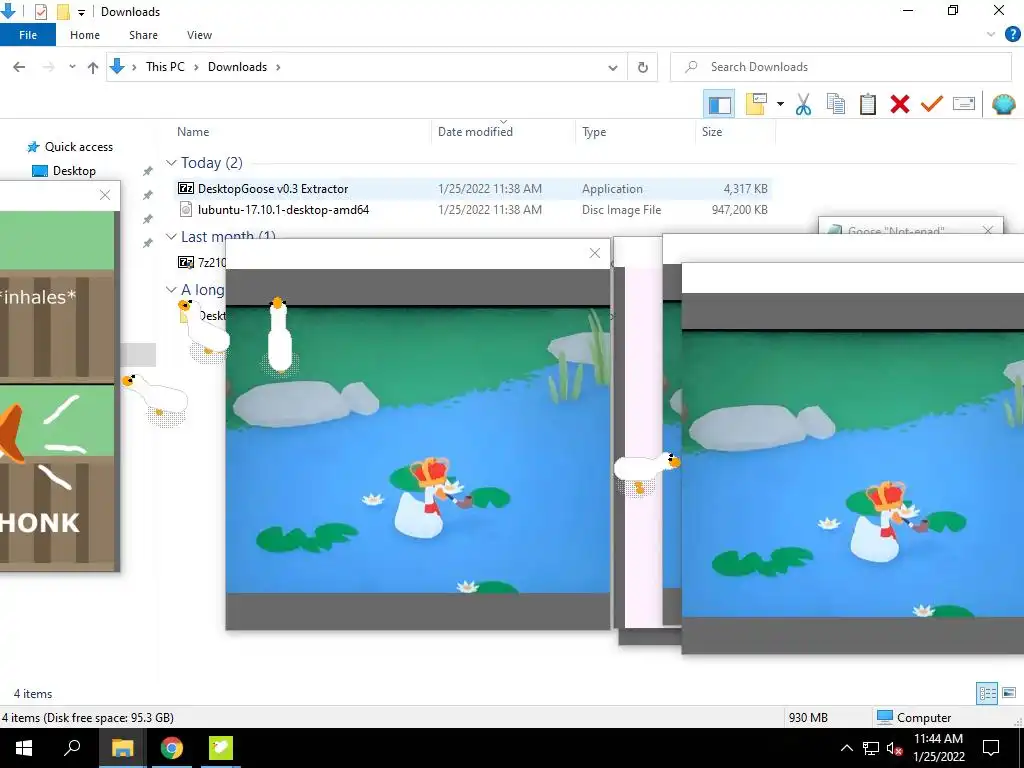Click the Computer status bar label
The height and width of the screenshot is (768, 1024).
923,718
